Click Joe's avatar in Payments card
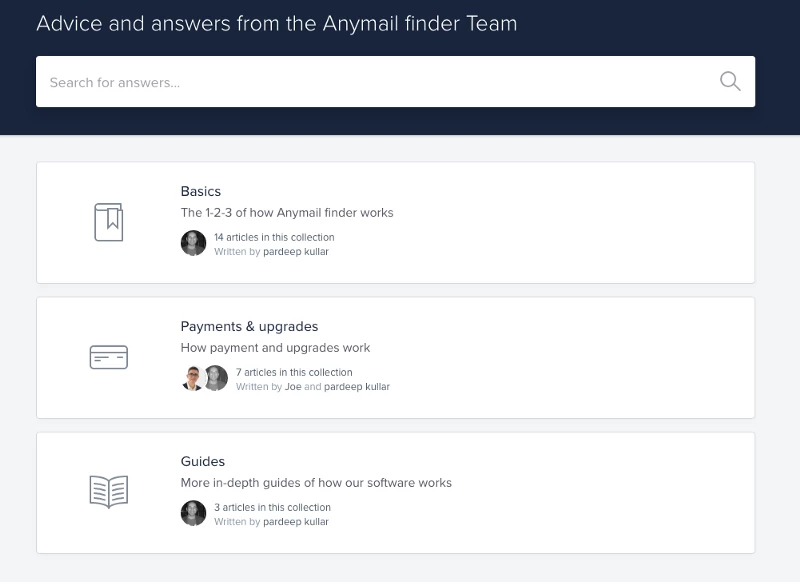 [192, 378]
